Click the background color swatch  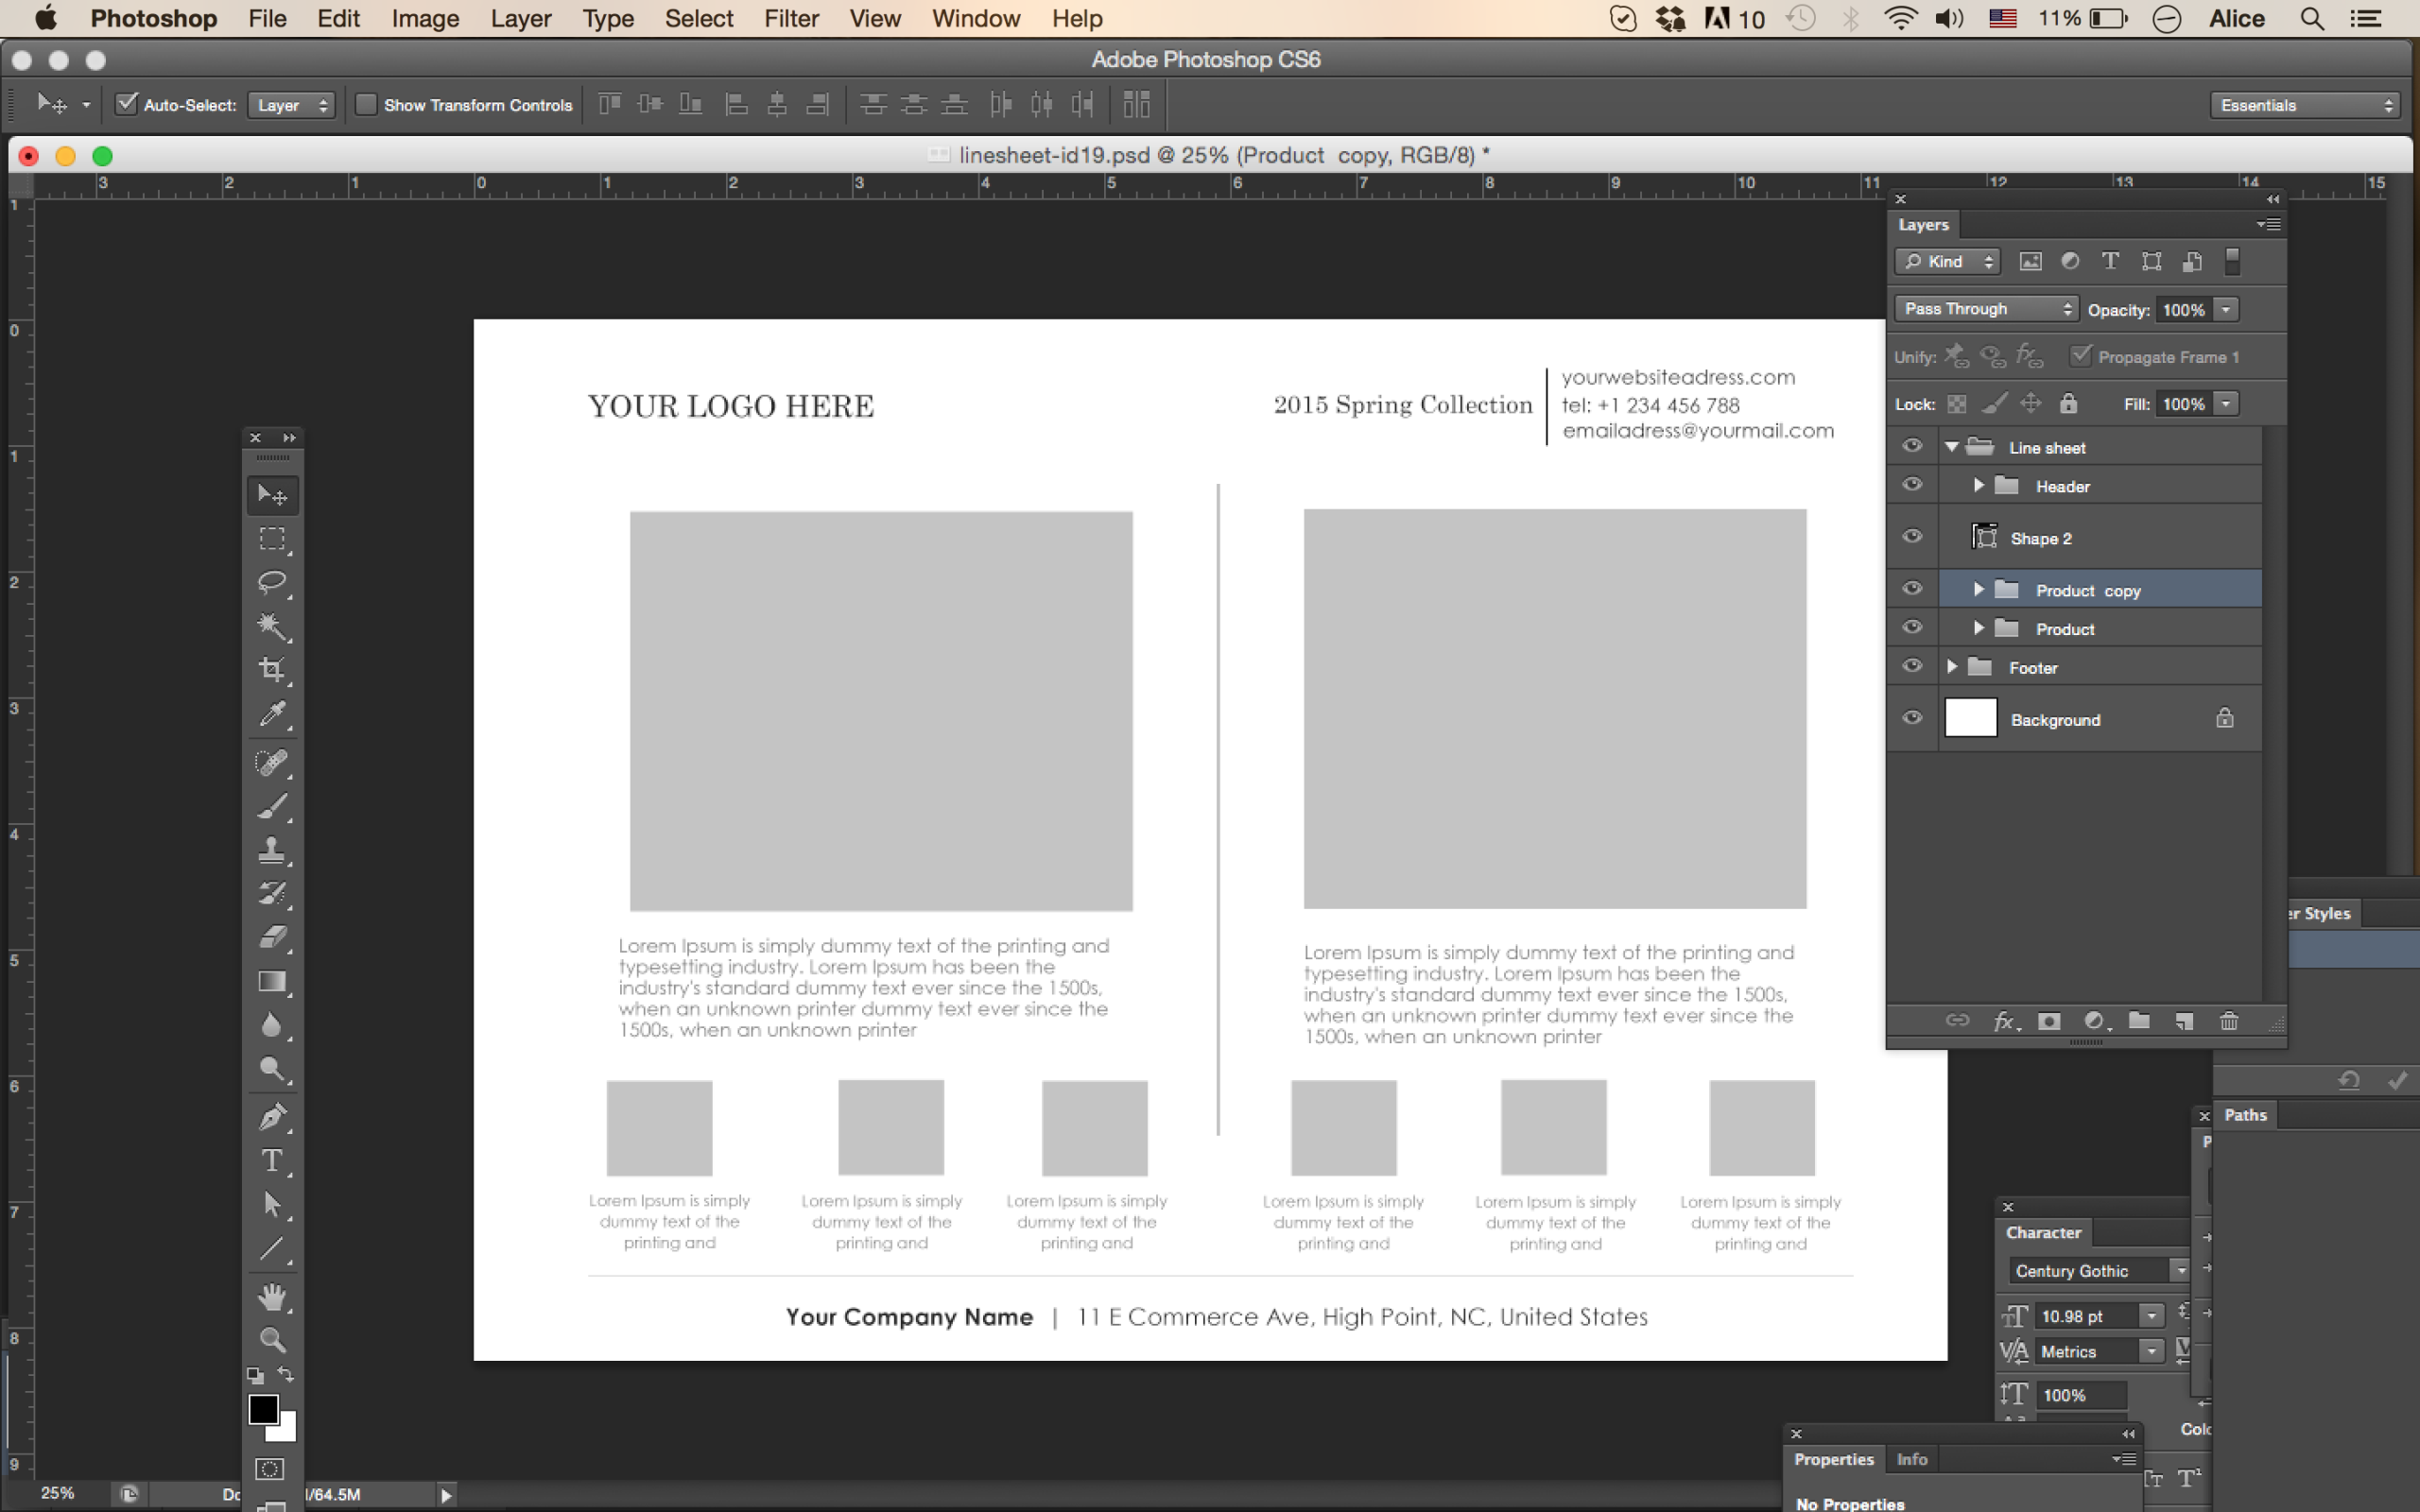(286, 1430)
